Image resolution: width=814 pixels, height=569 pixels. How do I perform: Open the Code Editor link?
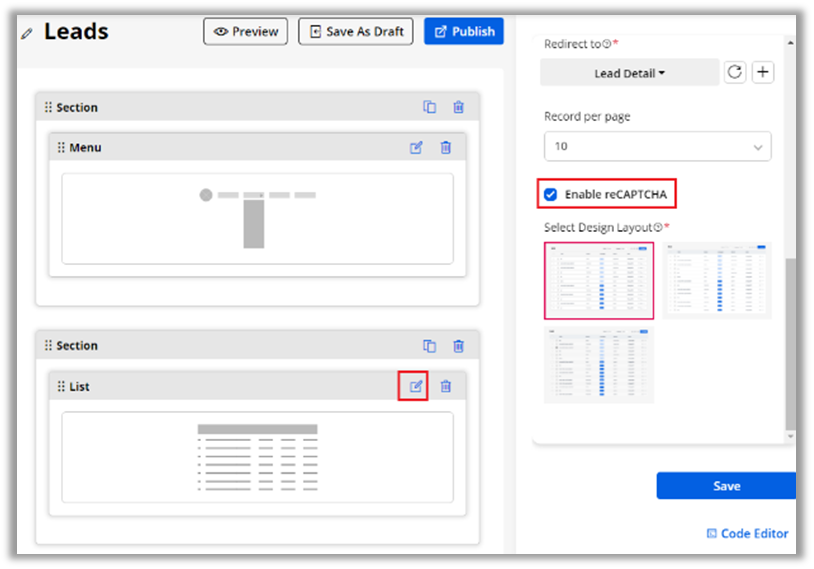747,533
